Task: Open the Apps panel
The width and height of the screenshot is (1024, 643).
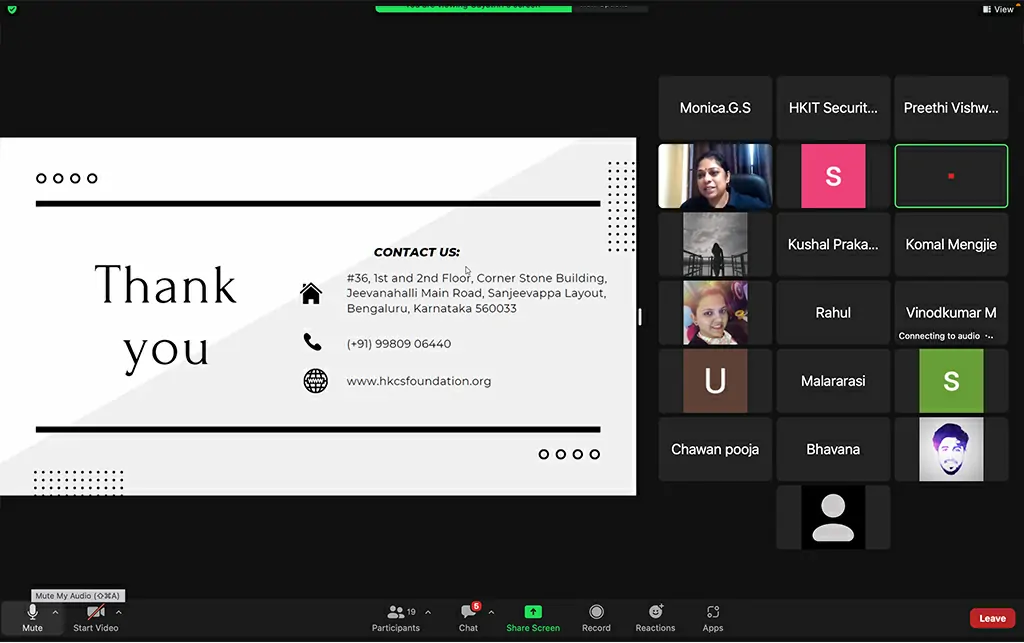Action: coord(712,618)
